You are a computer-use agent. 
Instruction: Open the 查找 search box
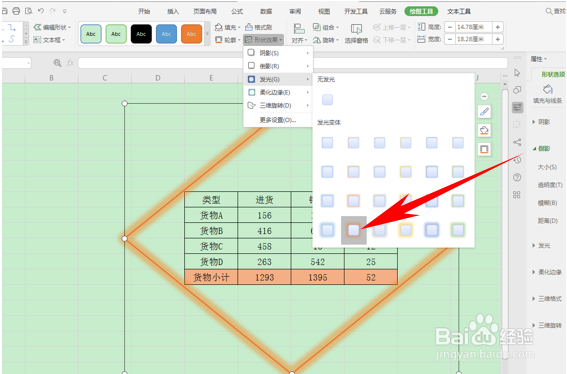point(556,11)
